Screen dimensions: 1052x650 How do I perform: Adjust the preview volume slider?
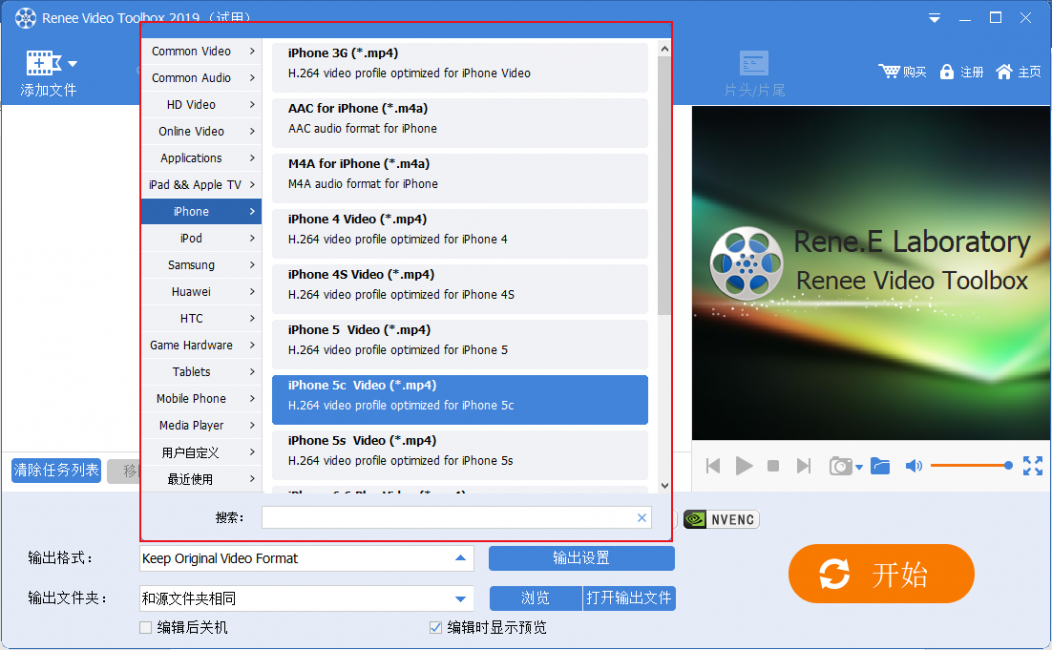coord(971,466)
